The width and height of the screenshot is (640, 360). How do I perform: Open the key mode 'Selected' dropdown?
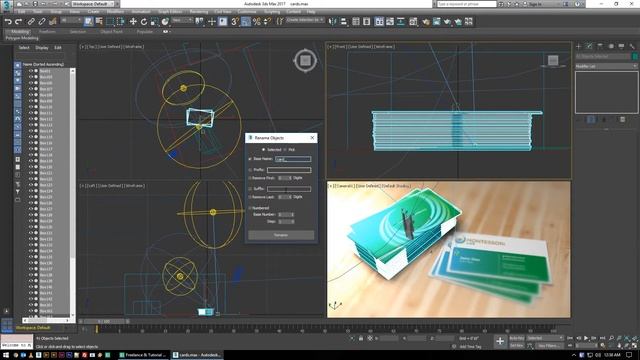[545, 338]
